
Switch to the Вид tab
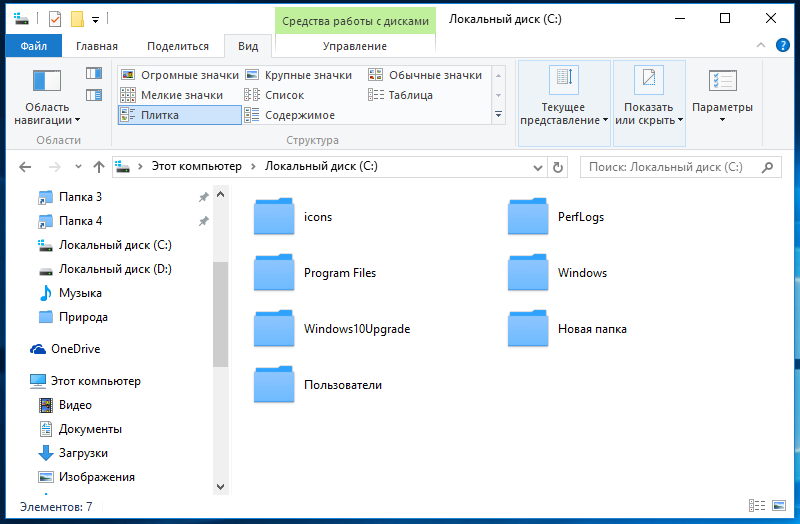248,46
